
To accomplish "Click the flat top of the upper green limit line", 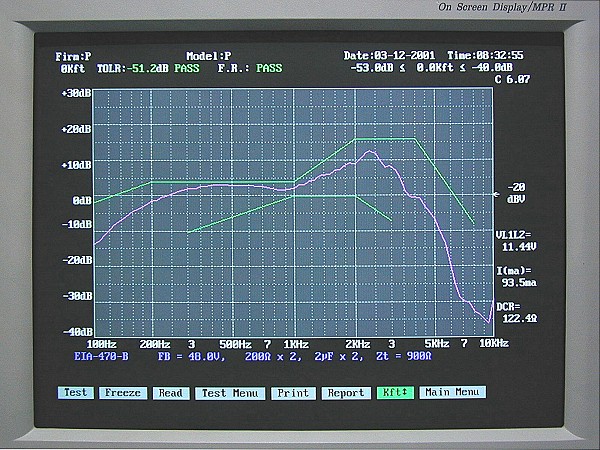I will coord(385,139).
